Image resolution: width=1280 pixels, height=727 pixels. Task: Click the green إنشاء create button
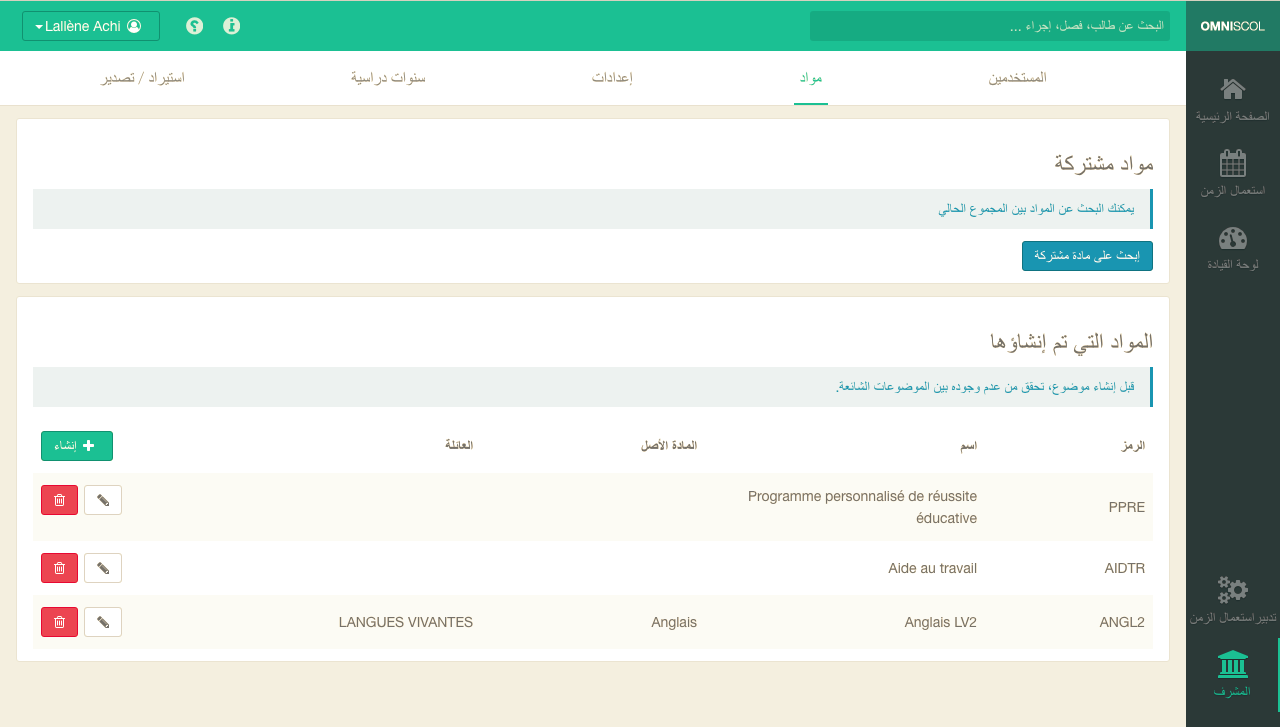tap(77, 446)
